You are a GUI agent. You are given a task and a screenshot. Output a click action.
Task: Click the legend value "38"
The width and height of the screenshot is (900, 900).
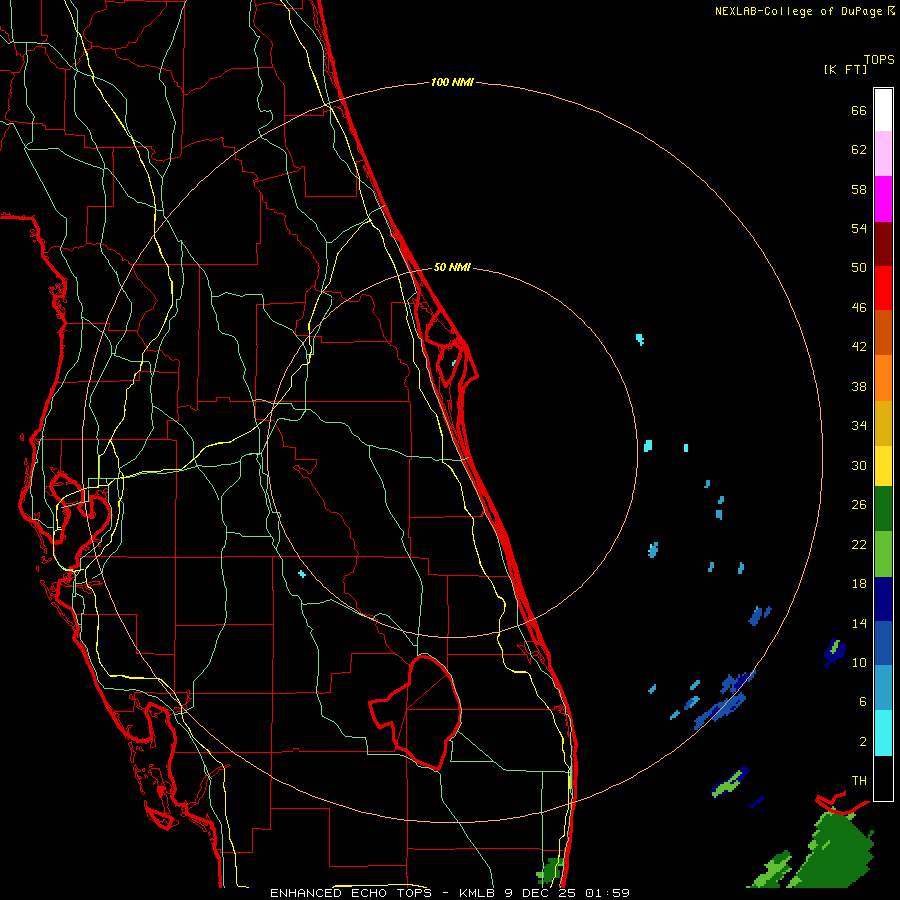pos(859,386)
